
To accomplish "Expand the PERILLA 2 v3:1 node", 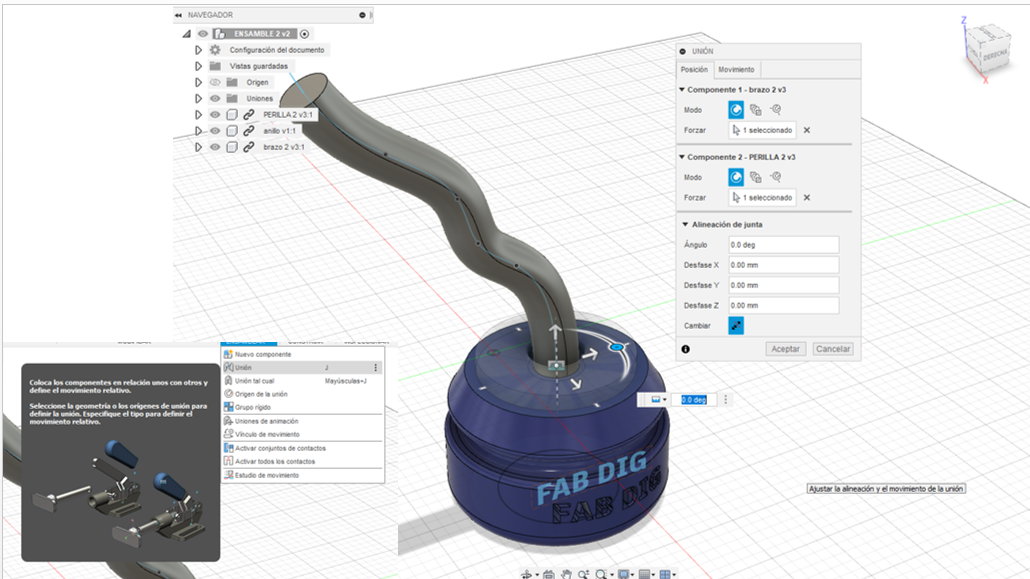I will pos(198,114).
